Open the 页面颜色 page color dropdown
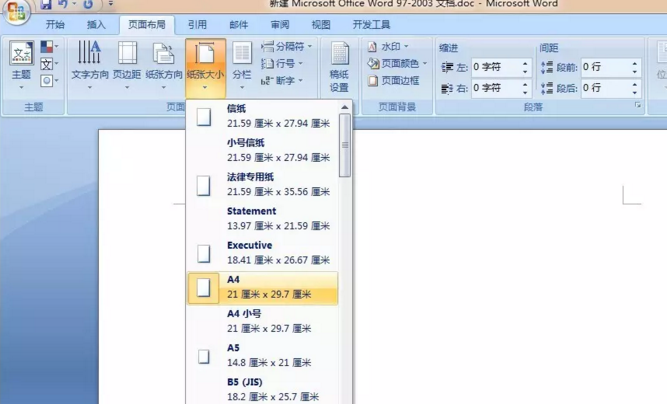 coord(397,64)
